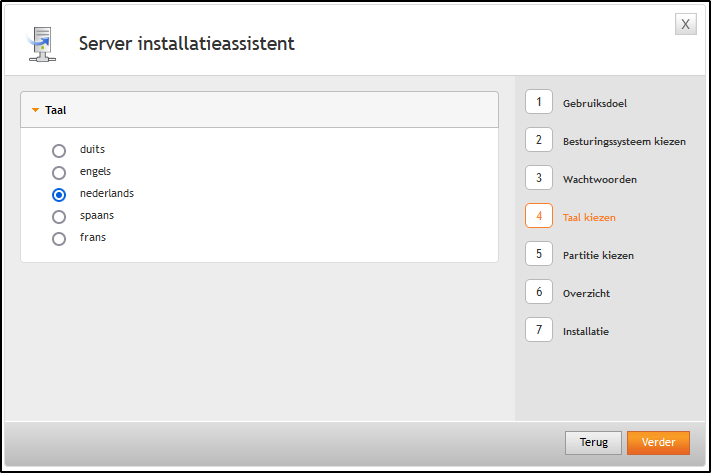Select the duits language option
The width and height of the screenshot is (711, 473).
59,150
